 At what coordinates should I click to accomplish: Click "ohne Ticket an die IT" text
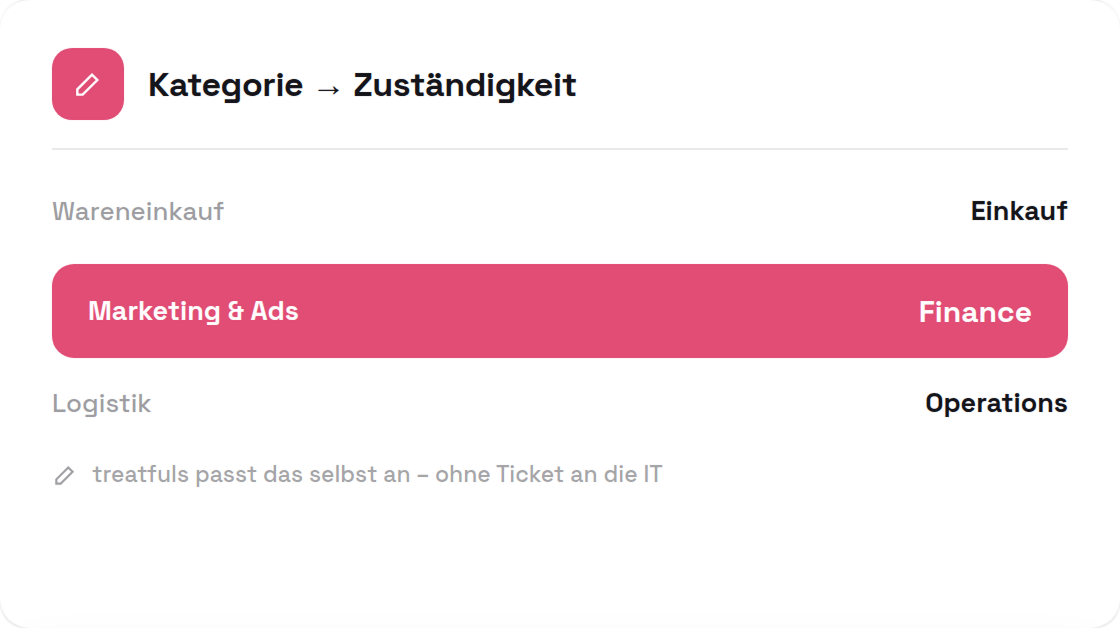click(549, 474)
